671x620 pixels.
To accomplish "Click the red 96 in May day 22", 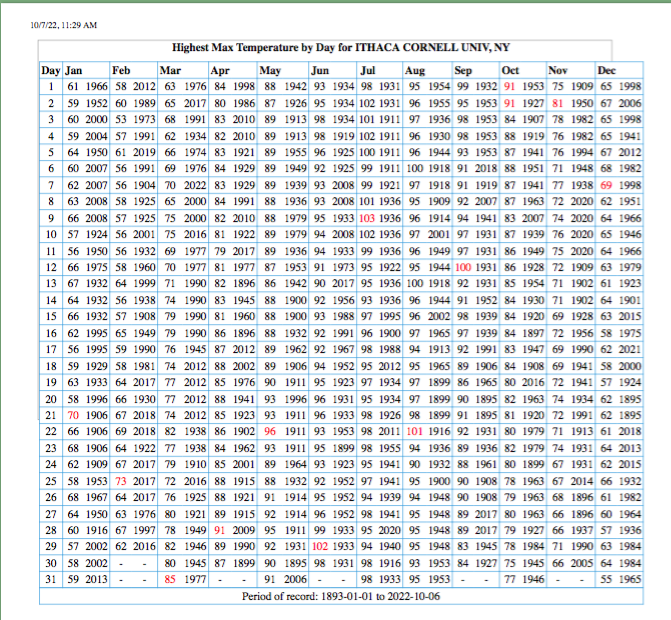I will click(x=270, y=432).
